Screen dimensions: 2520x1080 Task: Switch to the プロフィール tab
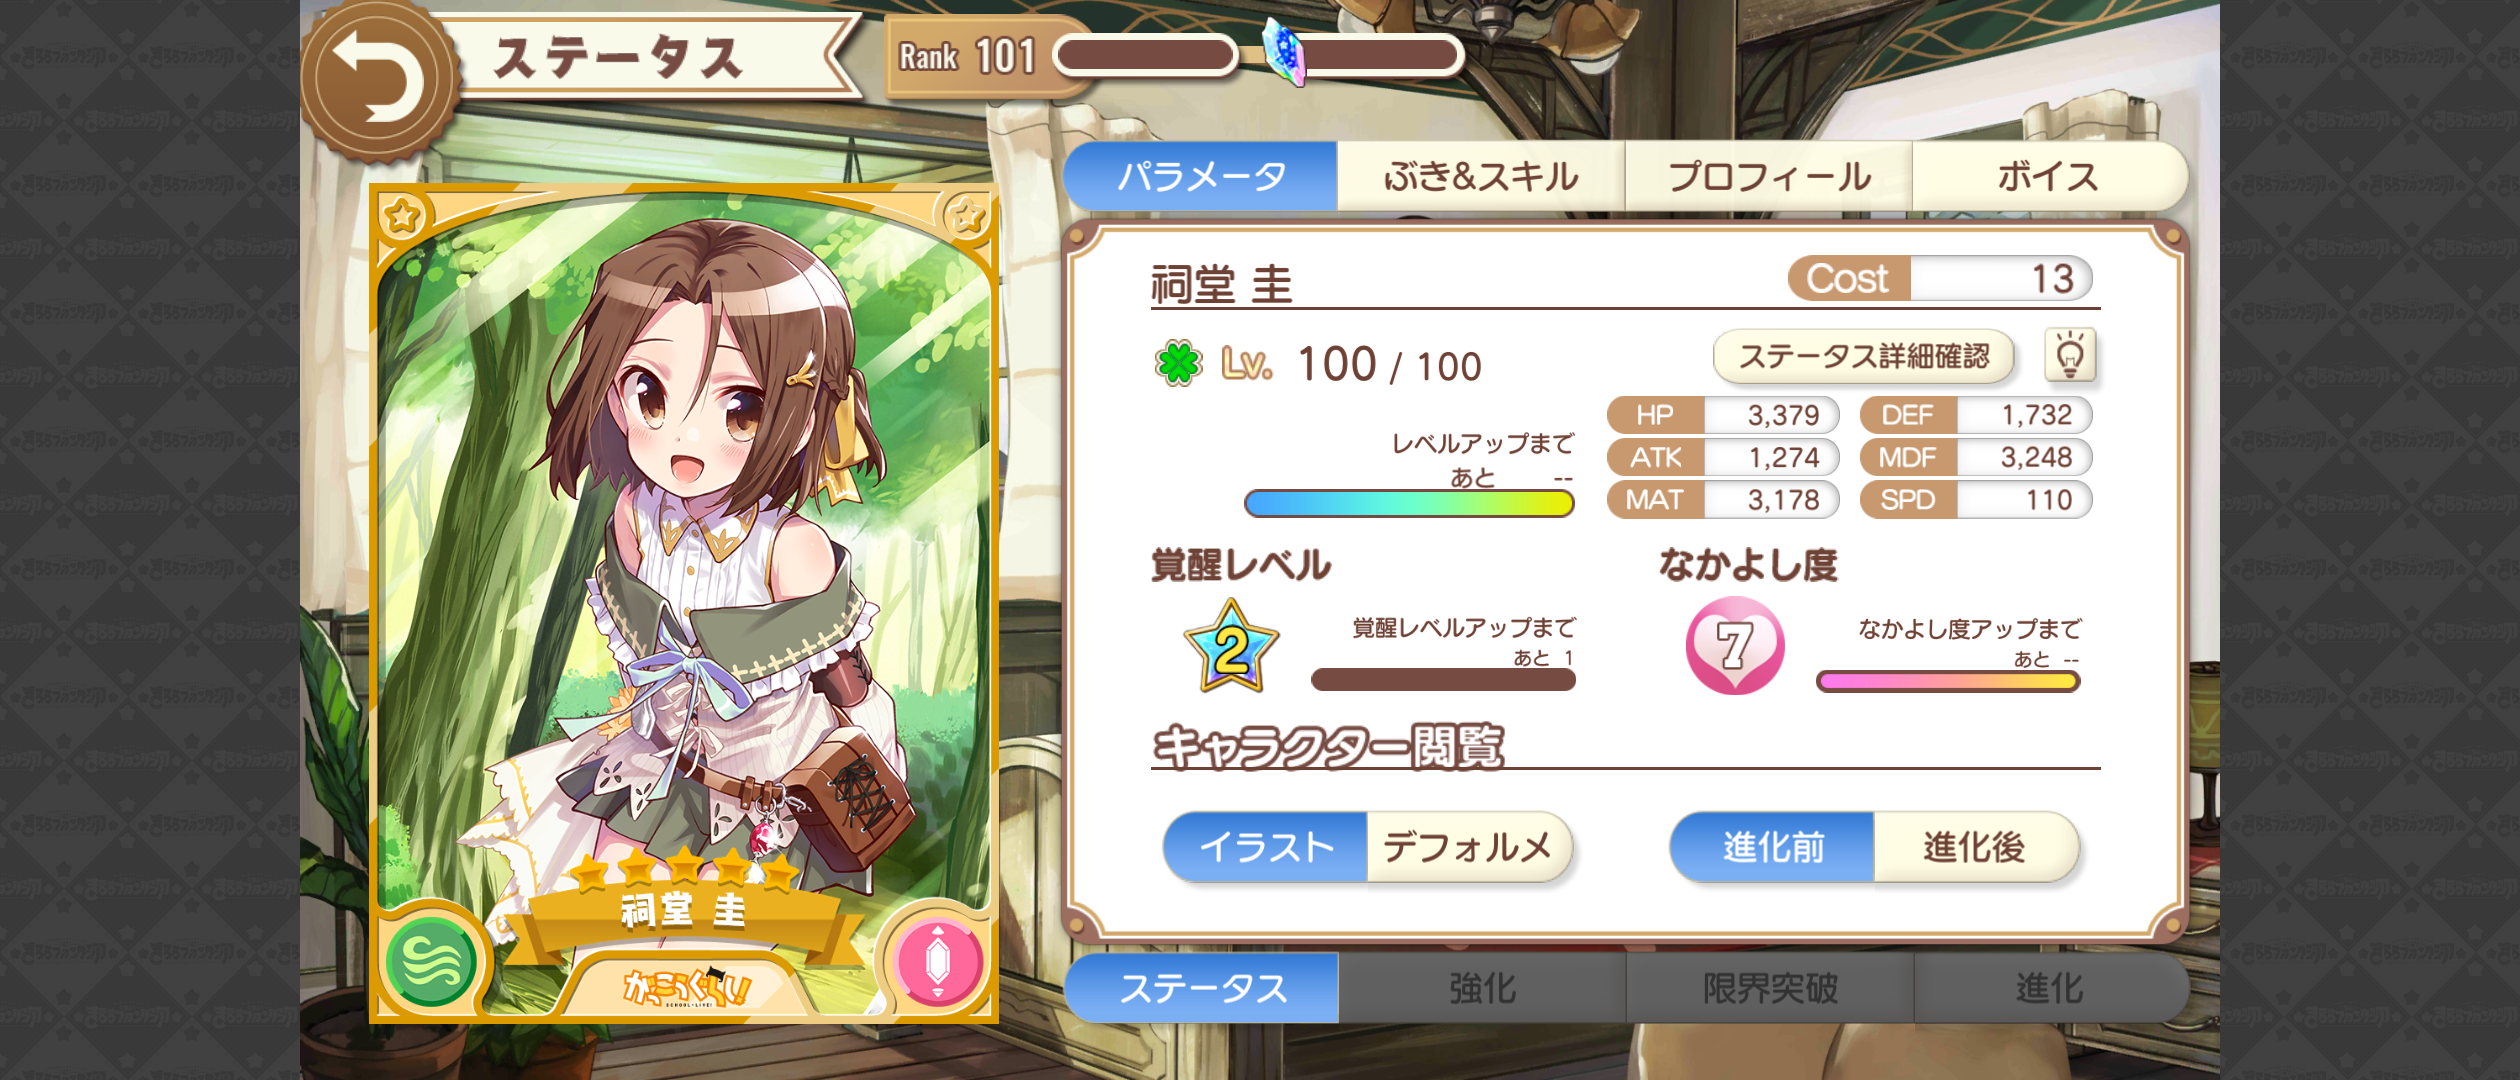1769,176
